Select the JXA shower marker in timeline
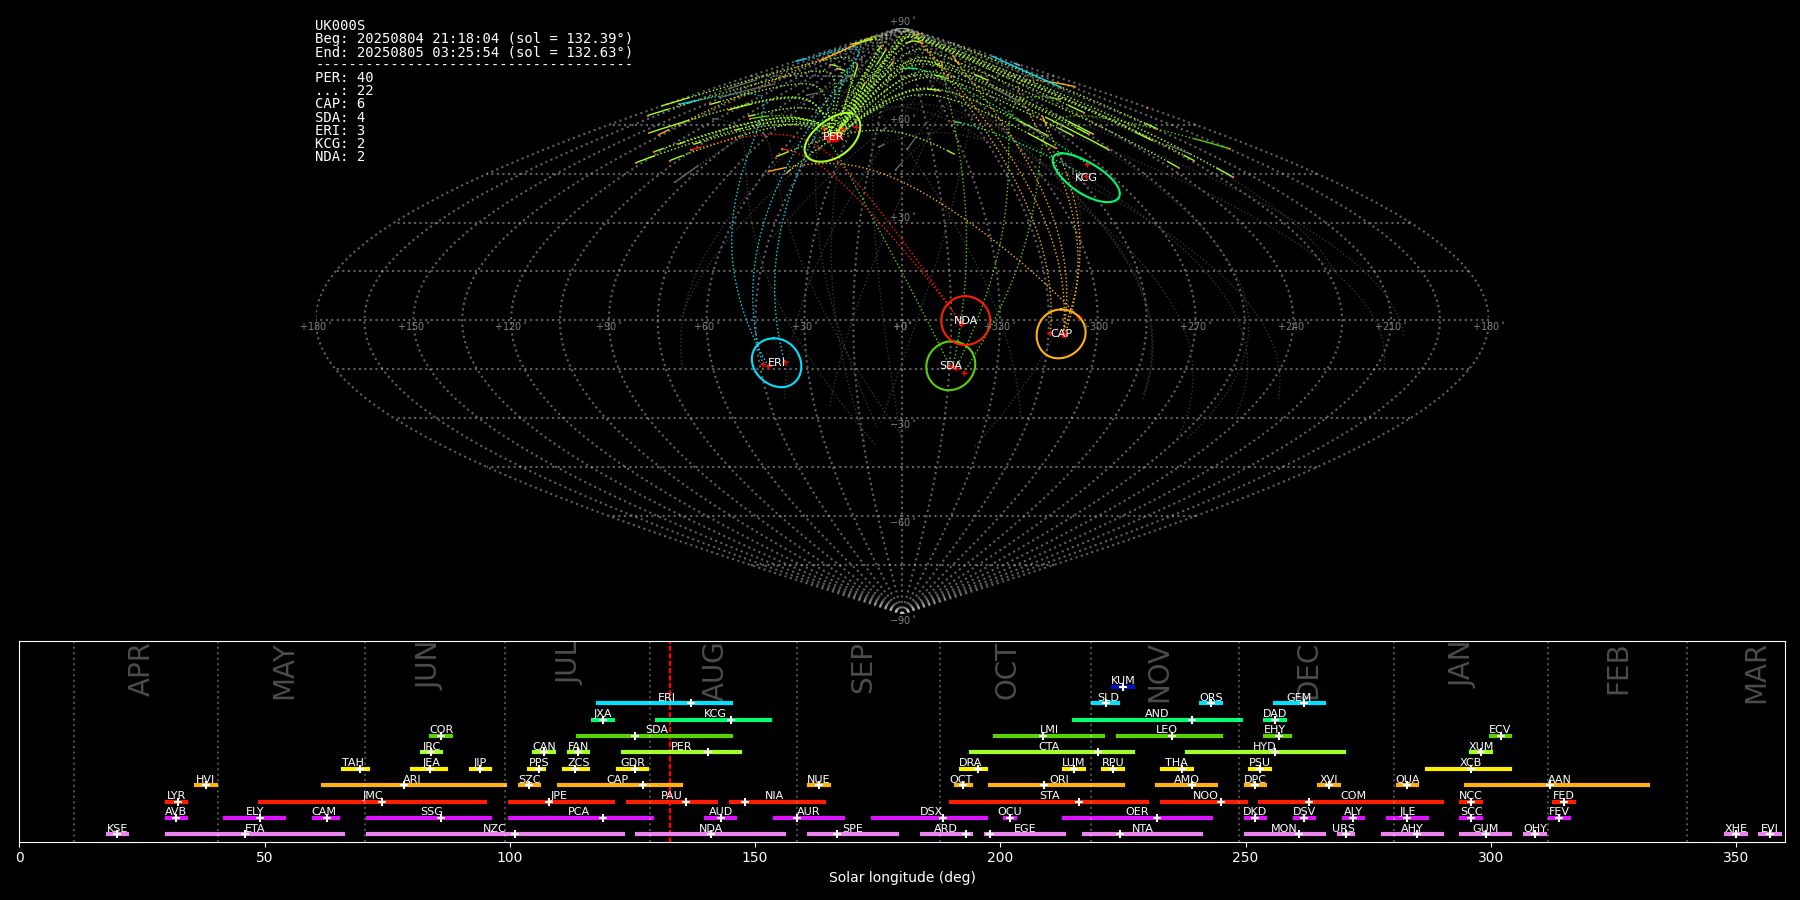The image size is (1800, 900). click(603, 720)
